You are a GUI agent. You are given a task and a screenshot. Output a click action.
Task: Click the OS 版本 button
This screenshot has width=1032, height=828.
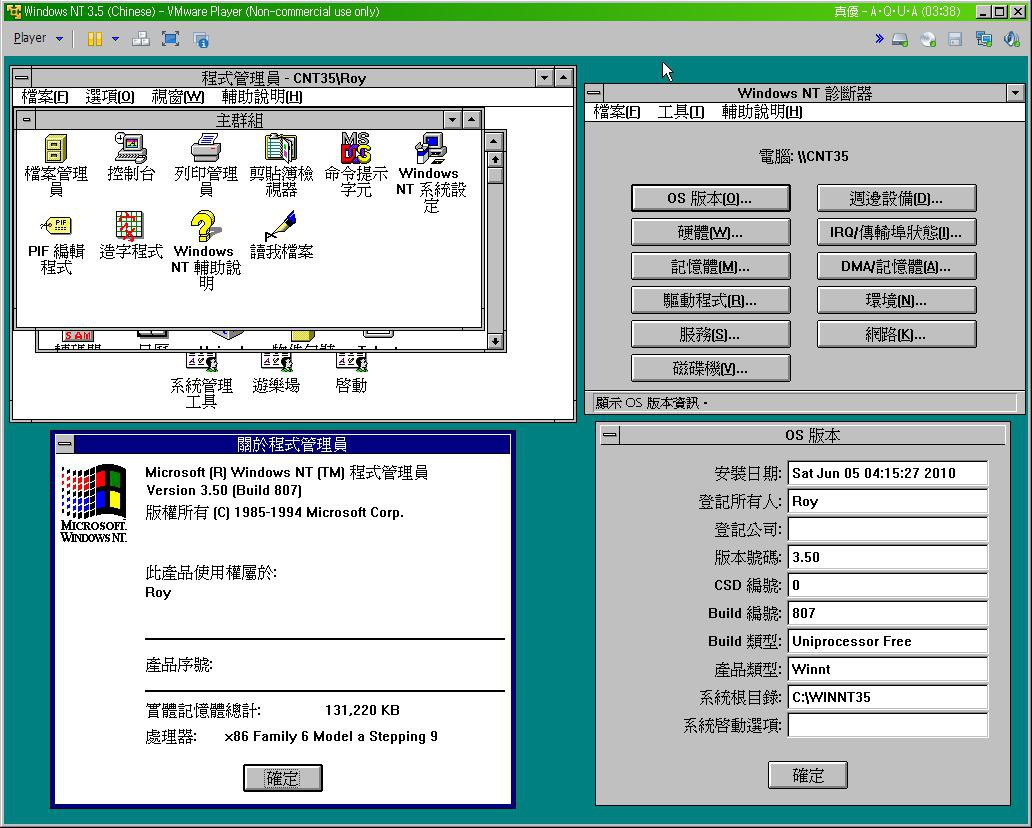710,198
